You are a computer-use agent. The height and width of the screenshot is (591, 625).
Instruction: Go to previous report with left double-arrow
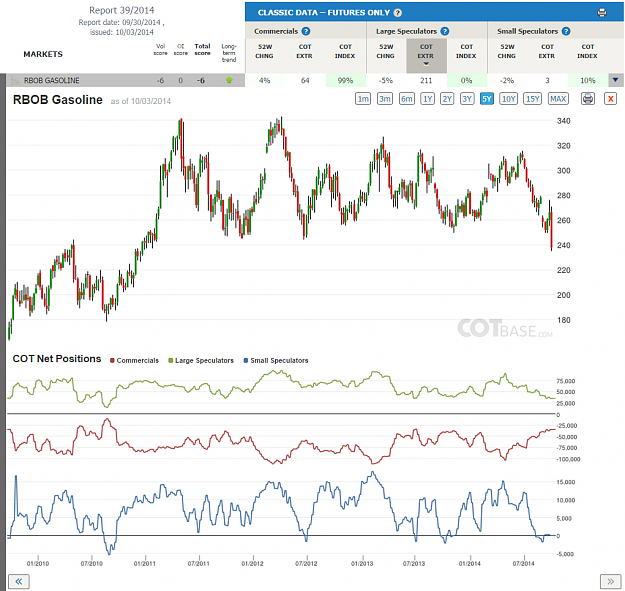(x=18, y=581)
